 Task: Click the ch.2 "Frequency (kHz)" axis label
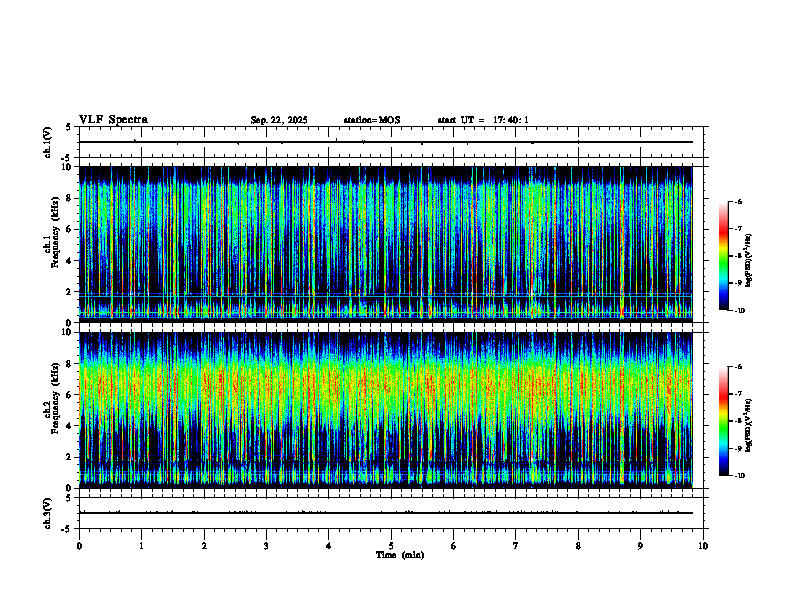(x=56, y=398)
